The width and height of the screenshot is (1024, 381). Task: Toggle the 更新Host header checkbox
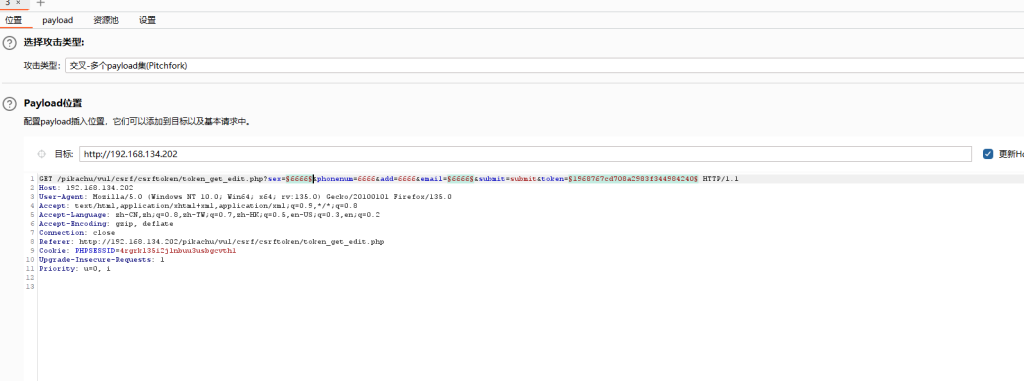coord(988,154)
